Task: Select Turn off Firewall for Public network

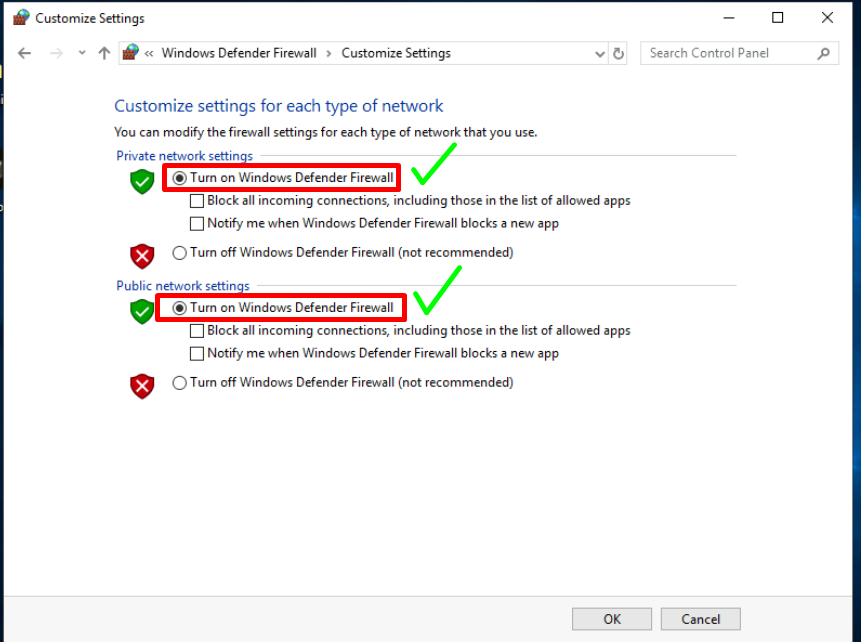Action: pos(180,383)
